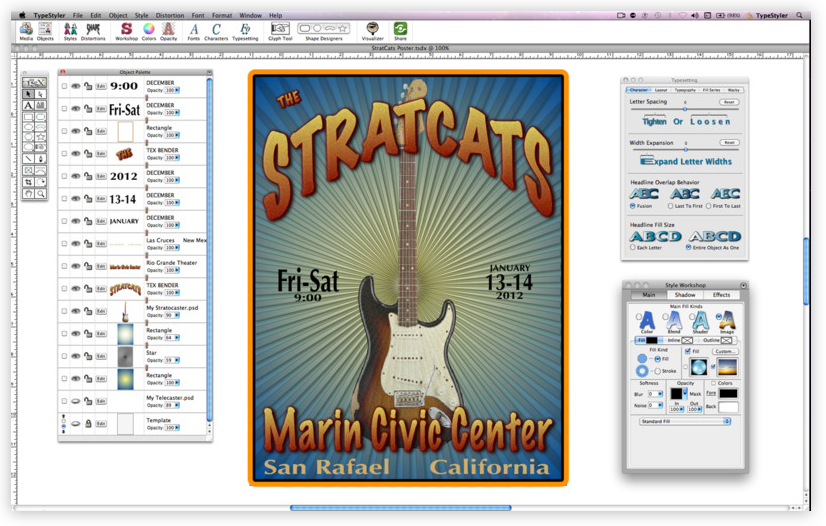Viewport: 826px width, 526px height.
Task: Open the Visualizer toolbar icon
Action: tap(372, 31)
